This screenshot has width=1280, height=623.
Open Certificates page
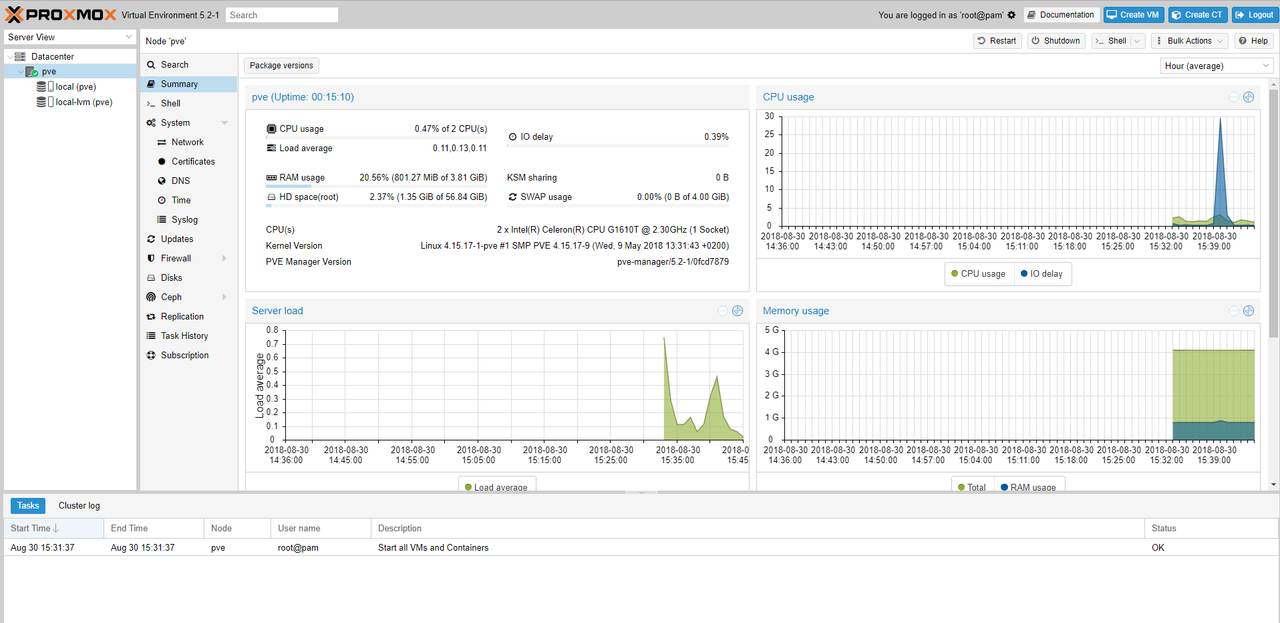[x=189, y=161]
